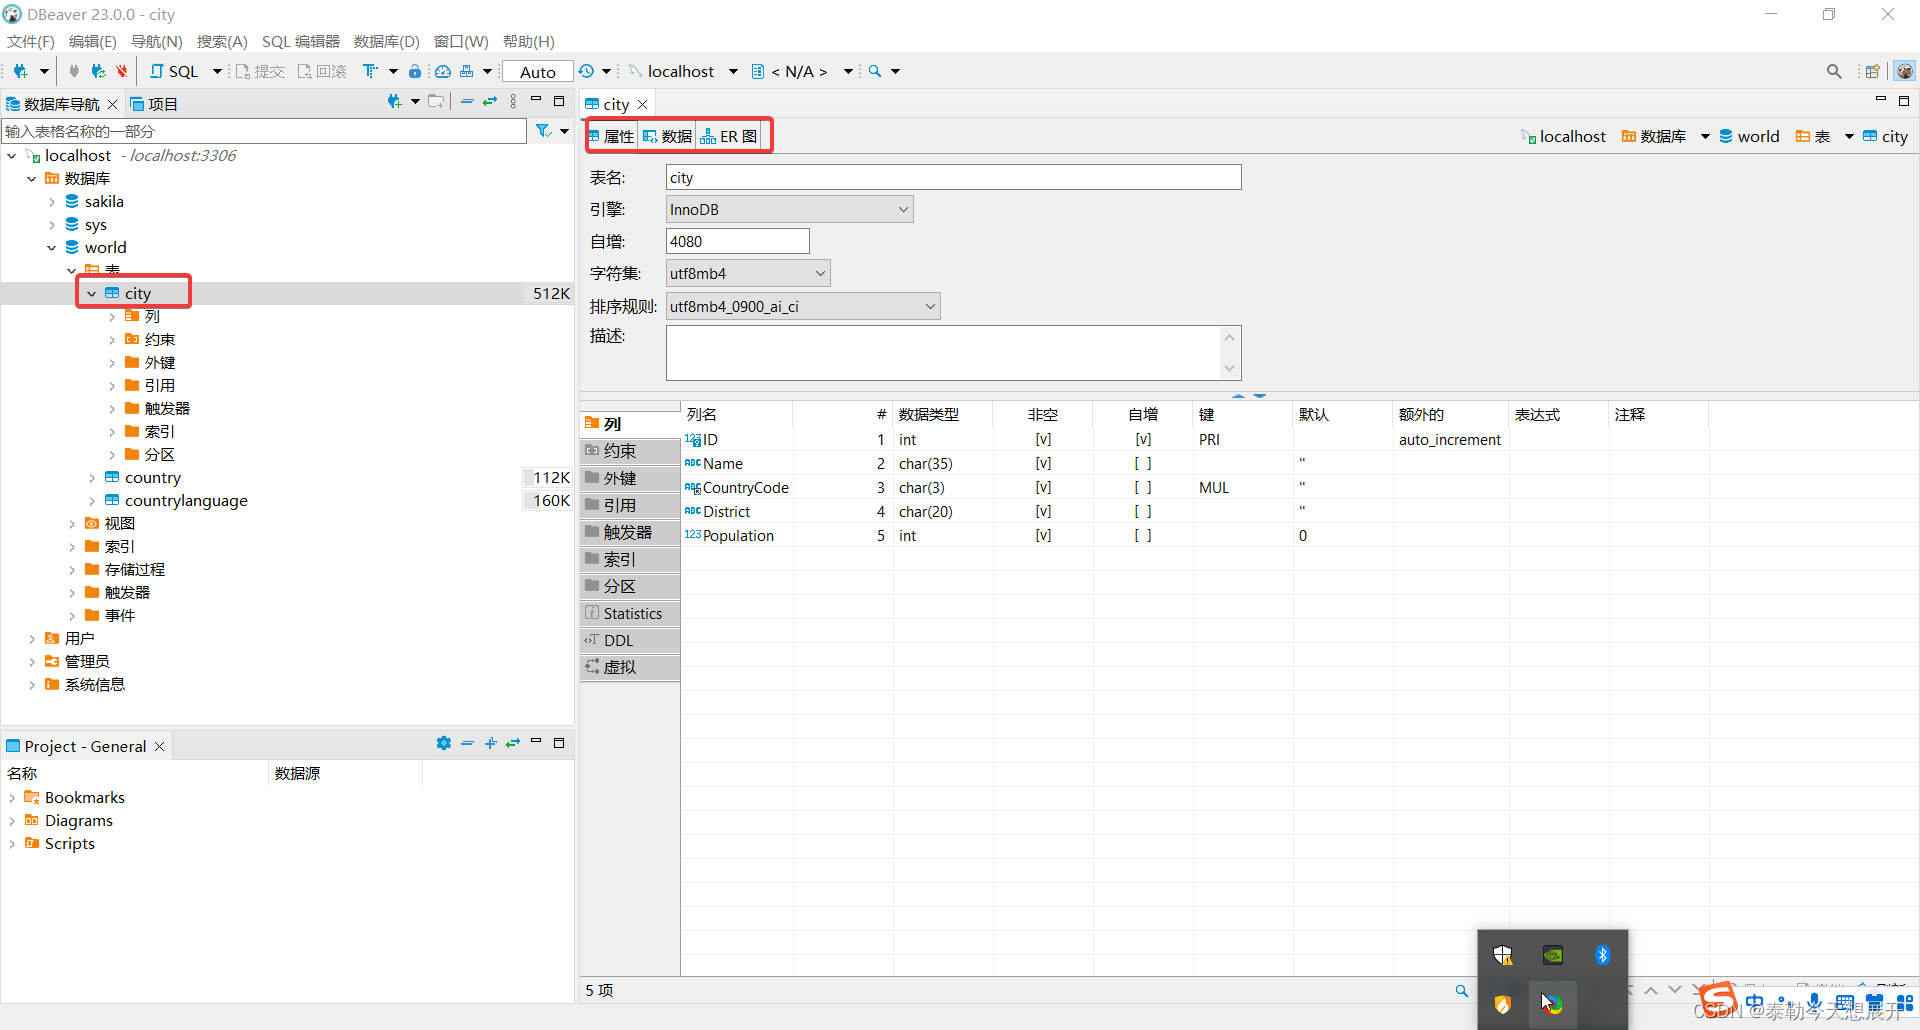Click the navigator new connection plug icon
1920x1030 pixels.
click(x=395, y=101)
